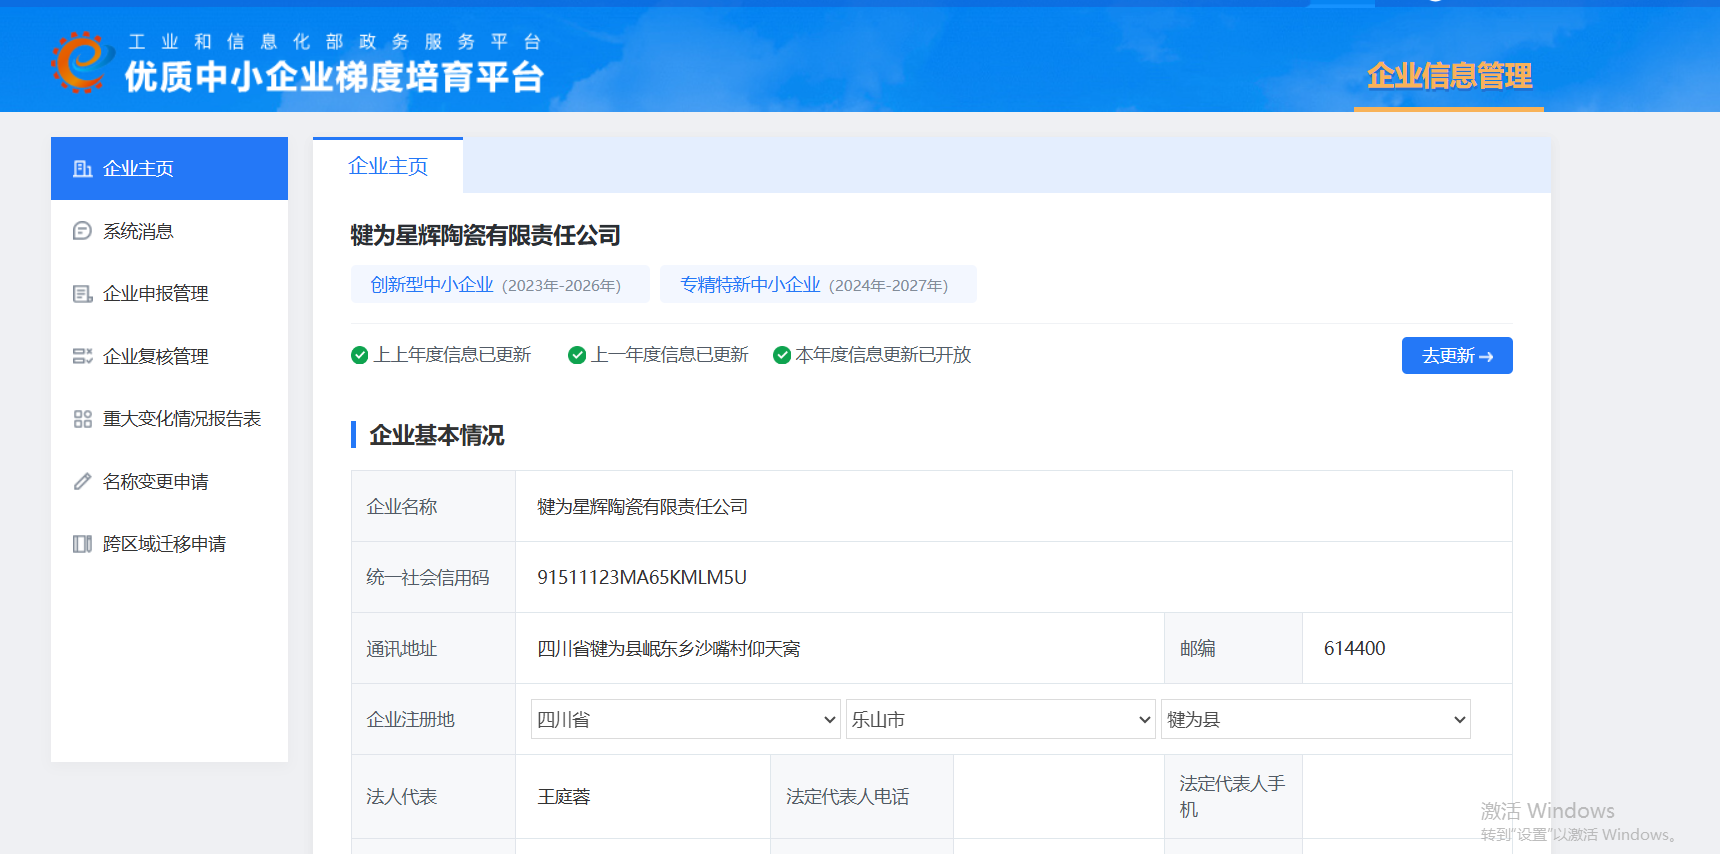Click the 企业注册地 label cell
Image resolution: width=1720 pixels, height=854 pixels.
[x=434, y=719]
